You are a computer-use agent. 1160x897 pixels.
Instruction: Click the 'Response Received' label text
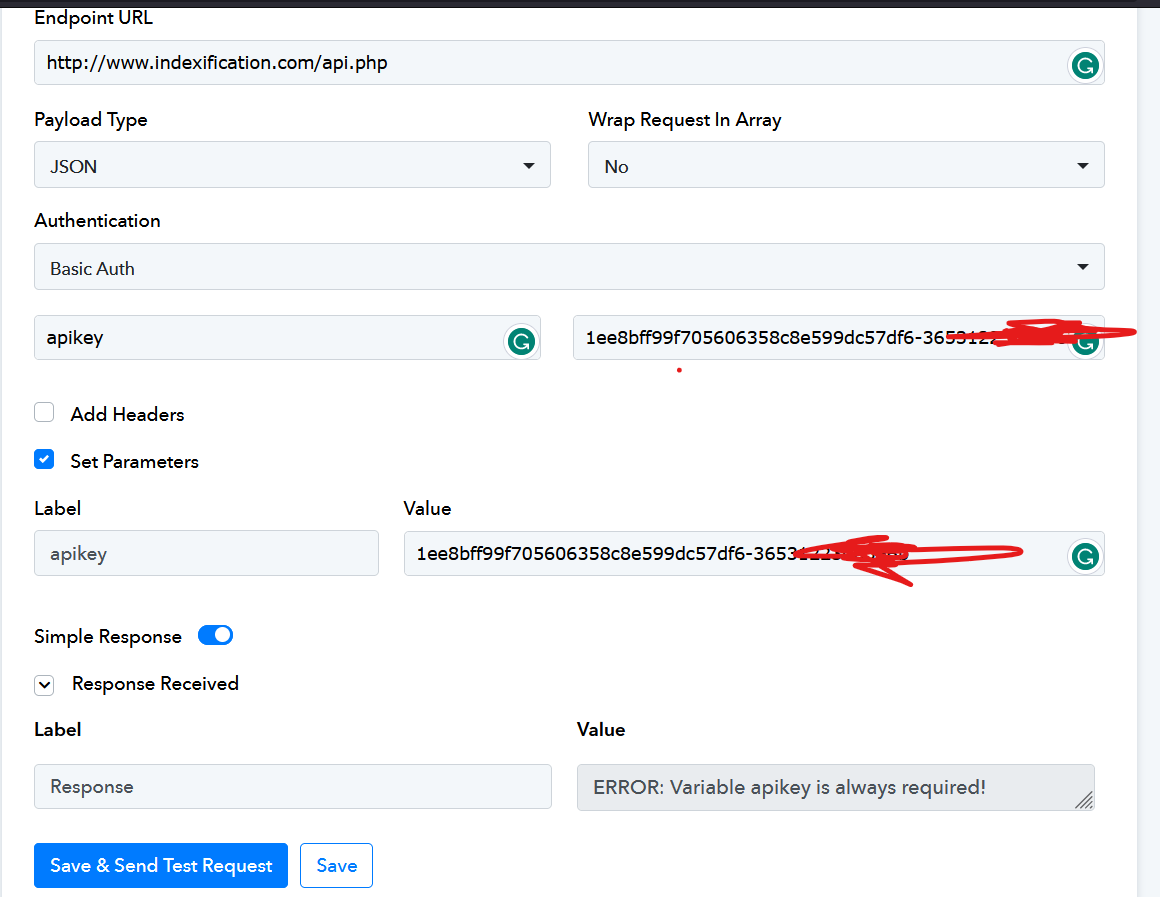tap(155, 683)
